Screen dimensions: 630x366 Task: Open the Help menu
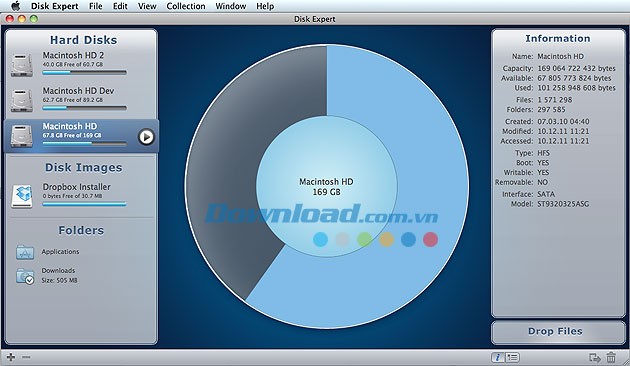click(x=265, y=6)
